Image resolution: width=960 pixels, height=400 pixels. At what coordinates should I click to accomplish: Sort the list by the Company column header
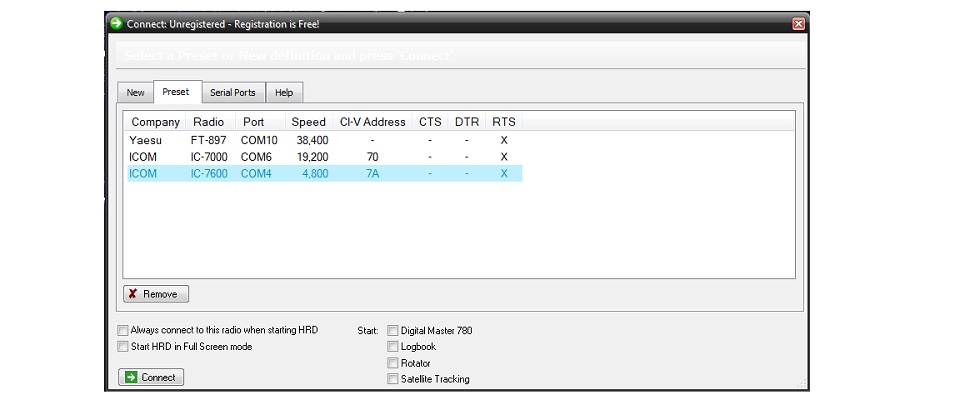(x=156, y=122)
